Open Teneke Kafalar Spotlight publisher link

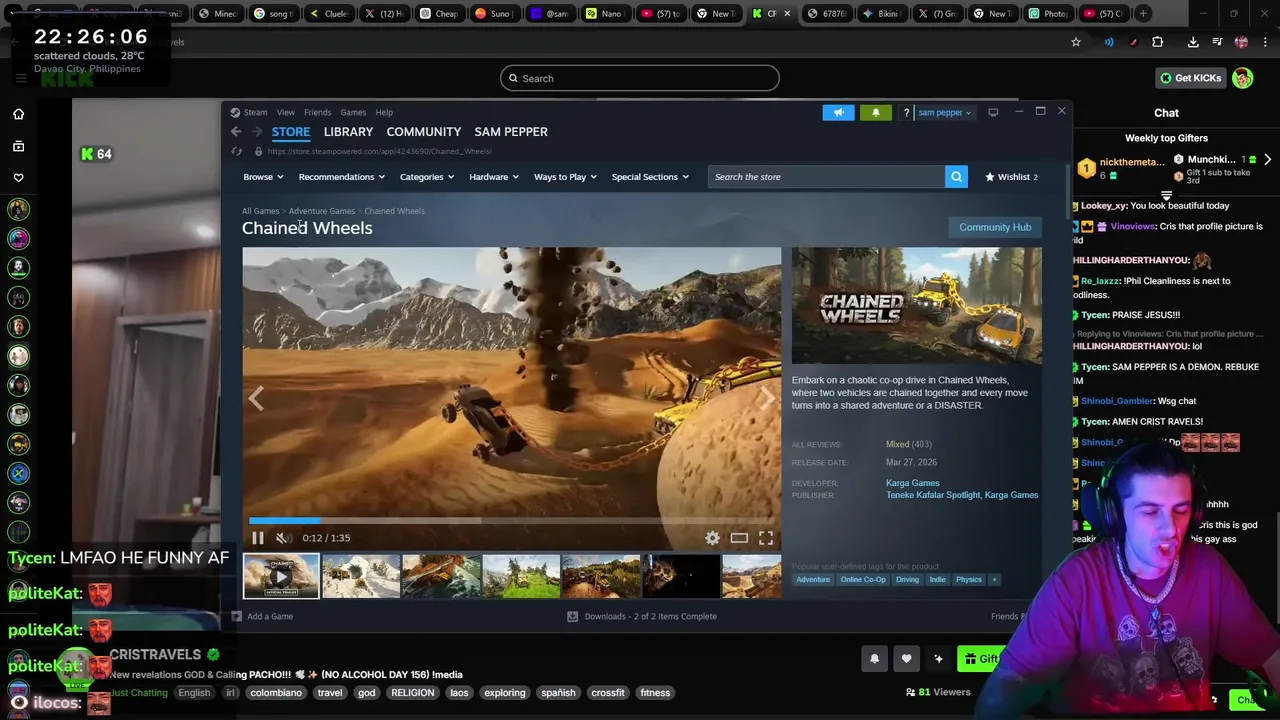(x=932, y=495)
